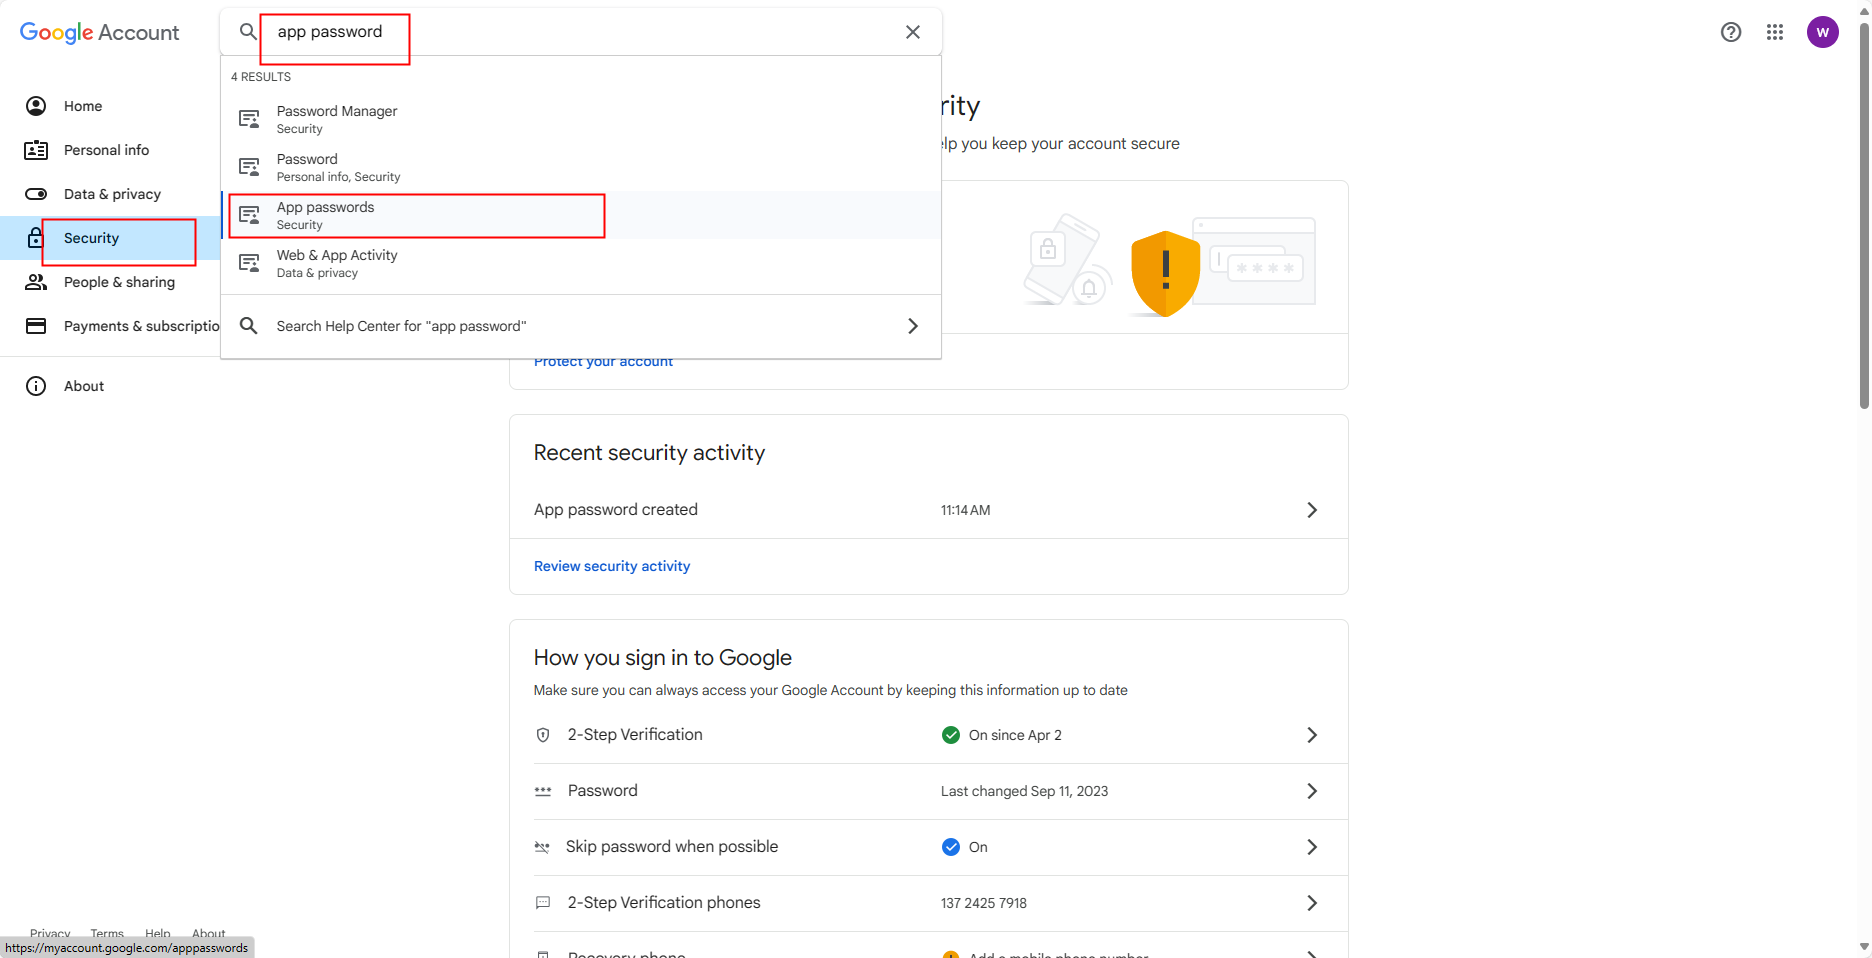Click the About info icon in sidebar
1872x958 pixels.
36,386
